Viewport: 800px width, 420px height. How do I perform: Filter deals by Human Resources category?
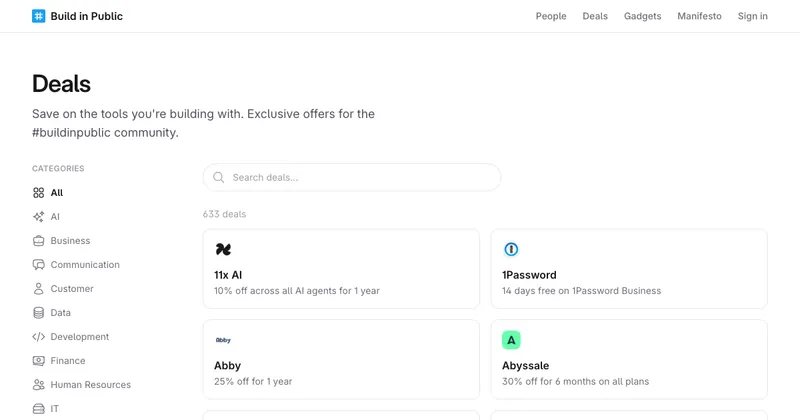[90, 385]
